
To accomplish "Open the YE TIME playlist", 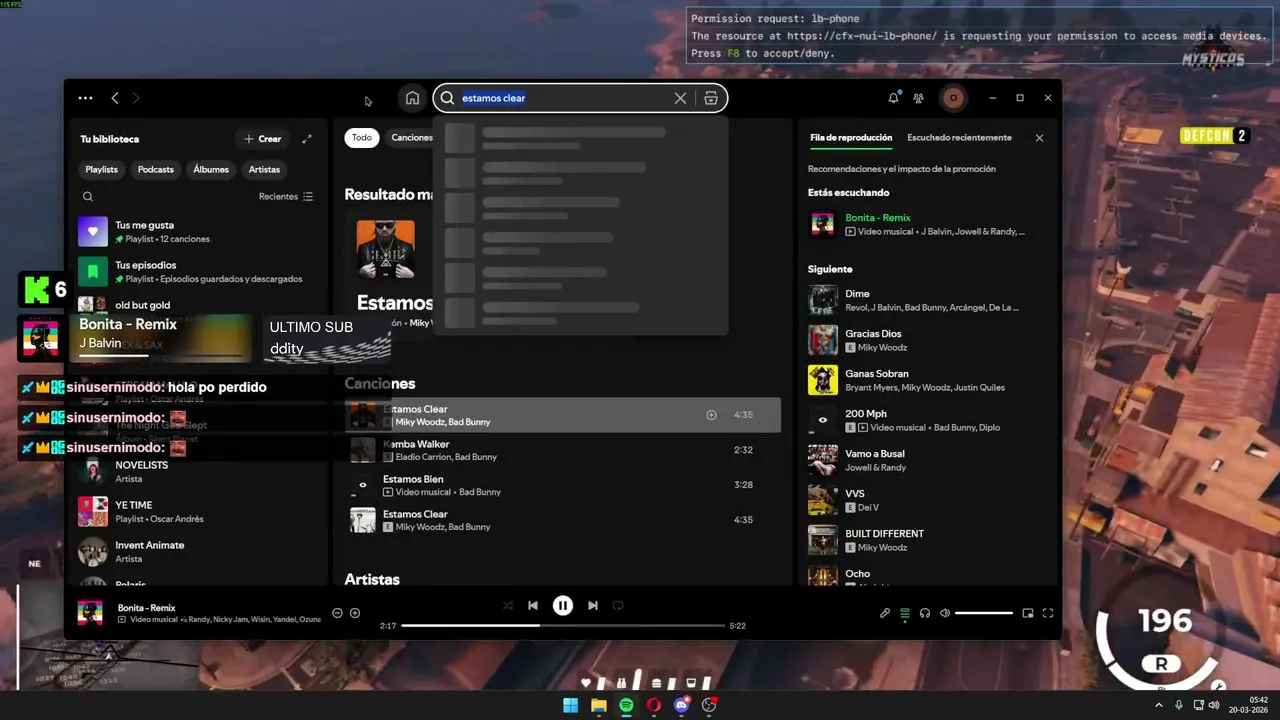I will coord(196,512).
